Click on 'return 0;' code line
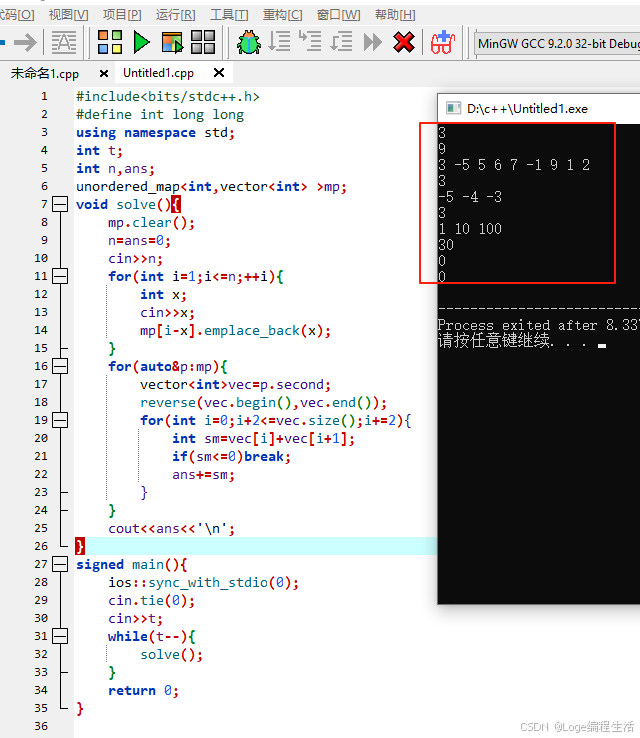This screenshot has height=738, width=640. click(x=143, y=690)
